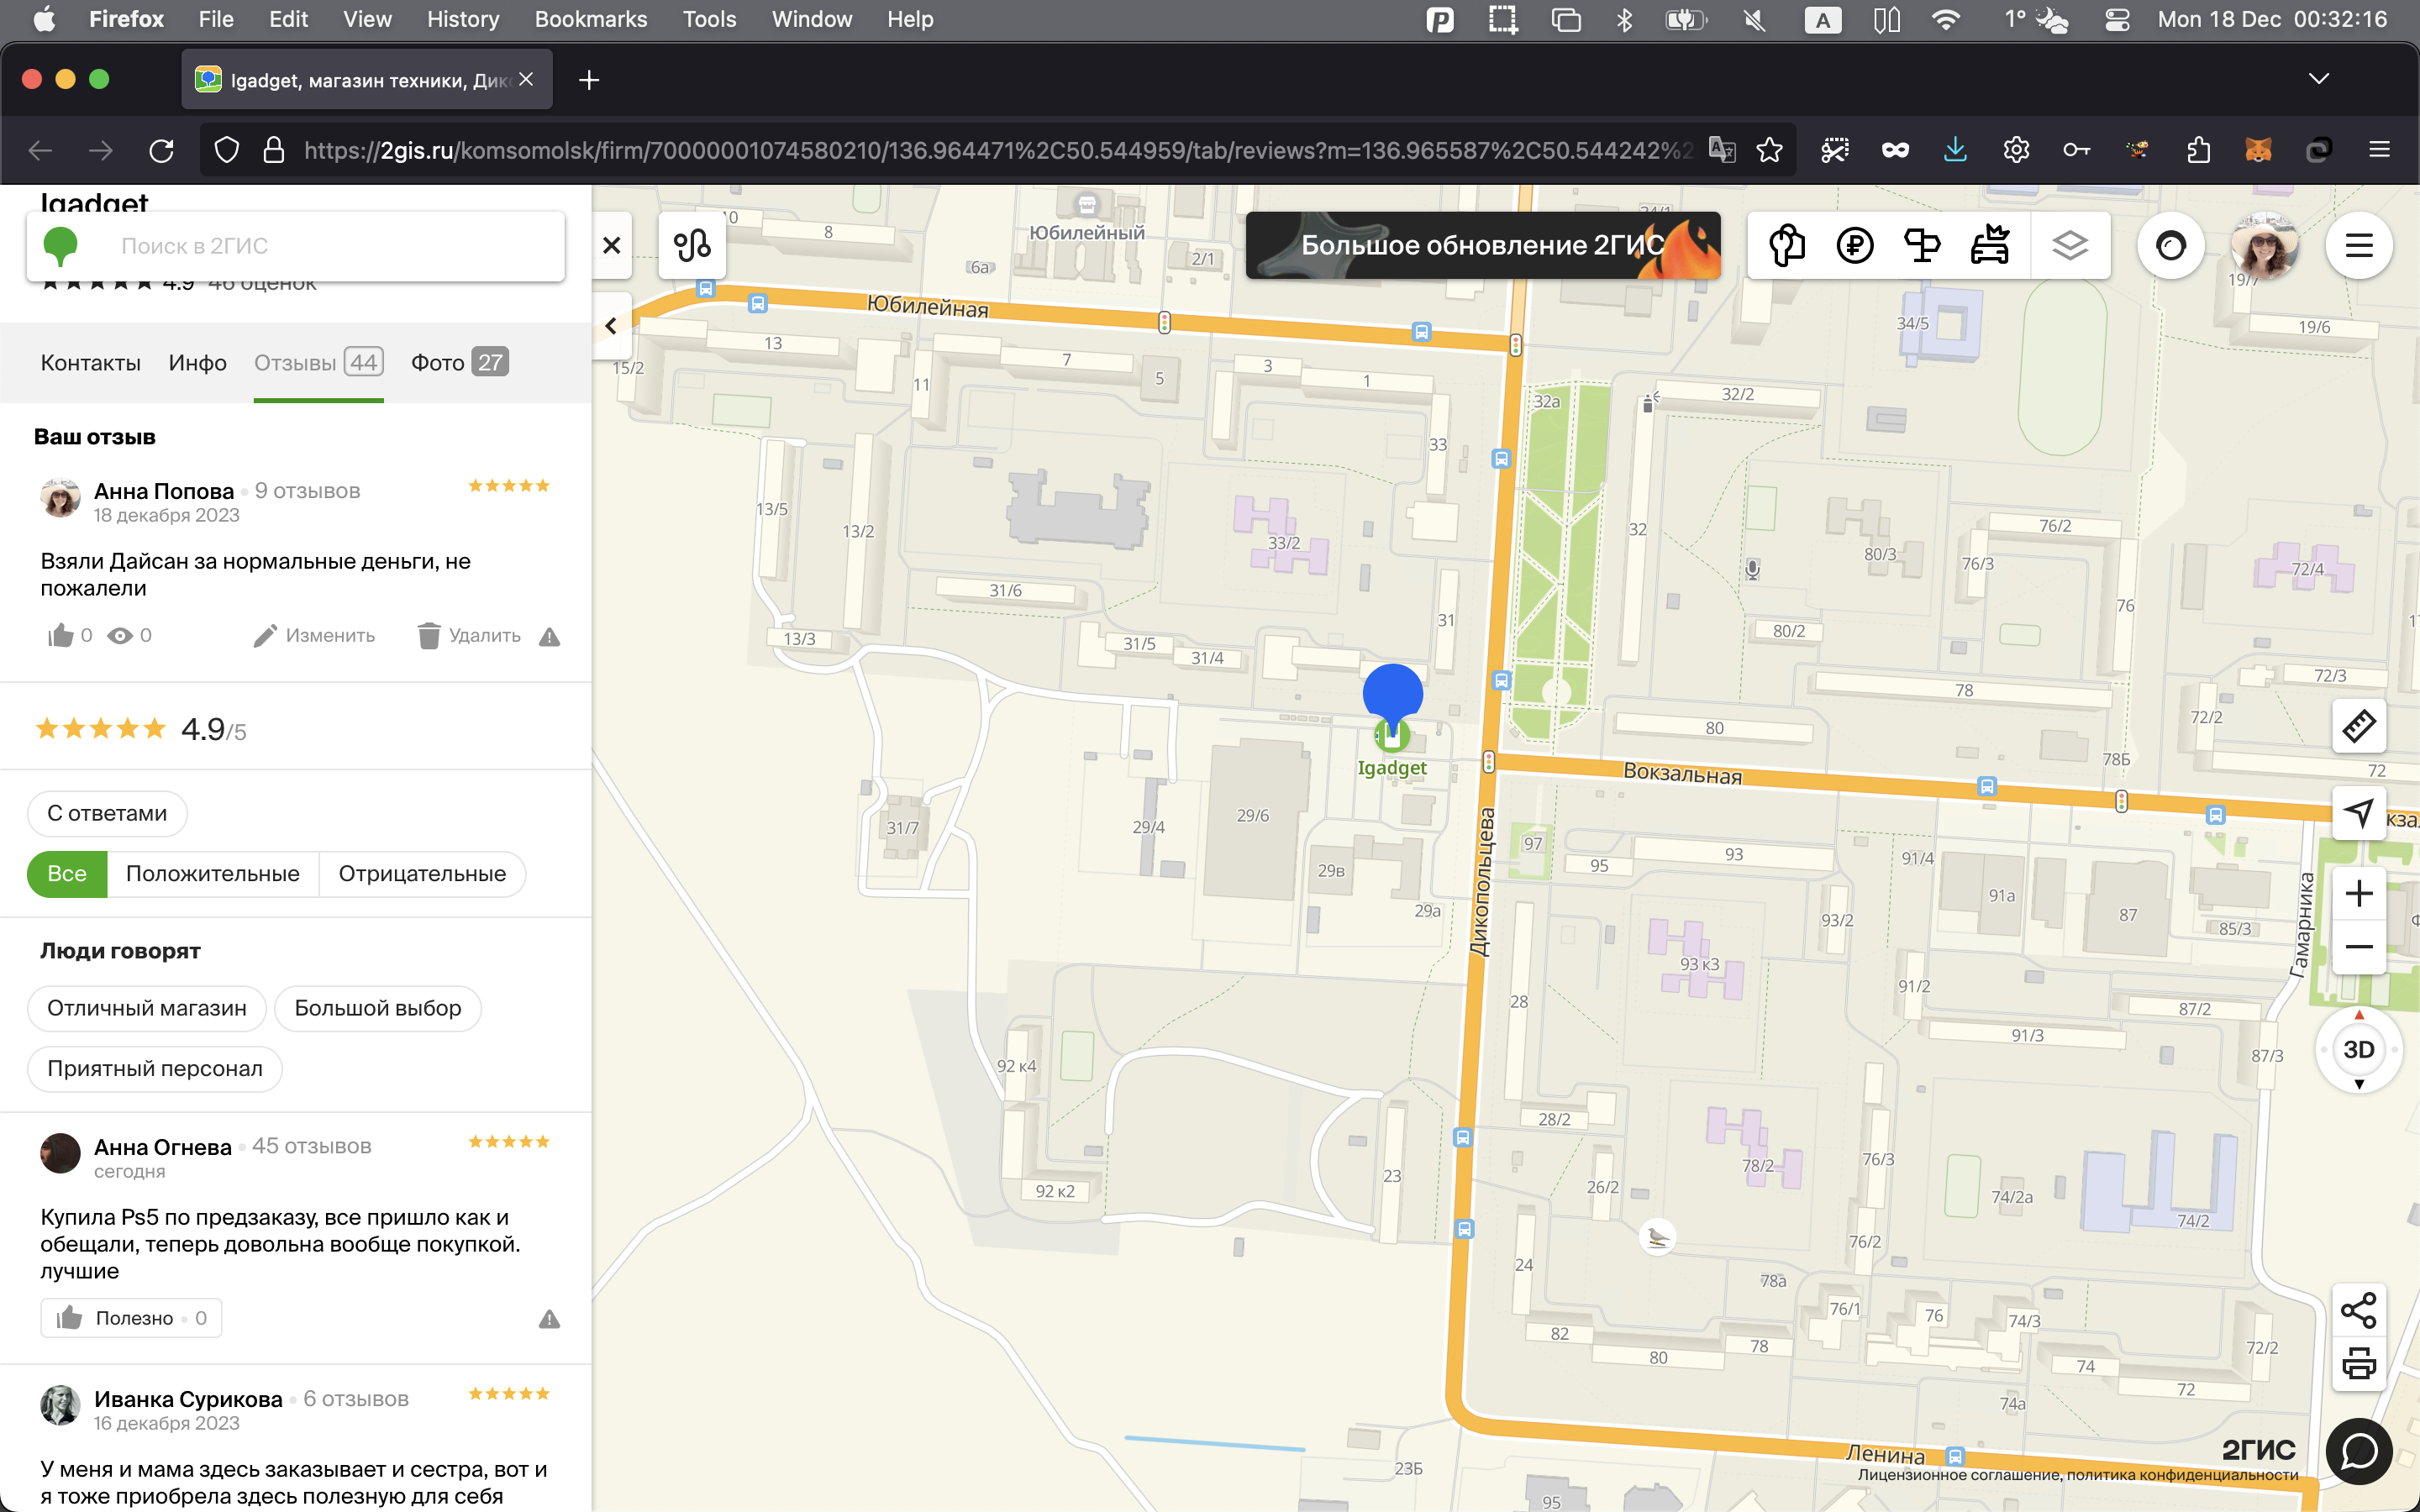Focus the Поиск в 2ГИС search field
The width and height of the screenshot is (2420, 1512).
pyautogui.click(x=296, y=246)
